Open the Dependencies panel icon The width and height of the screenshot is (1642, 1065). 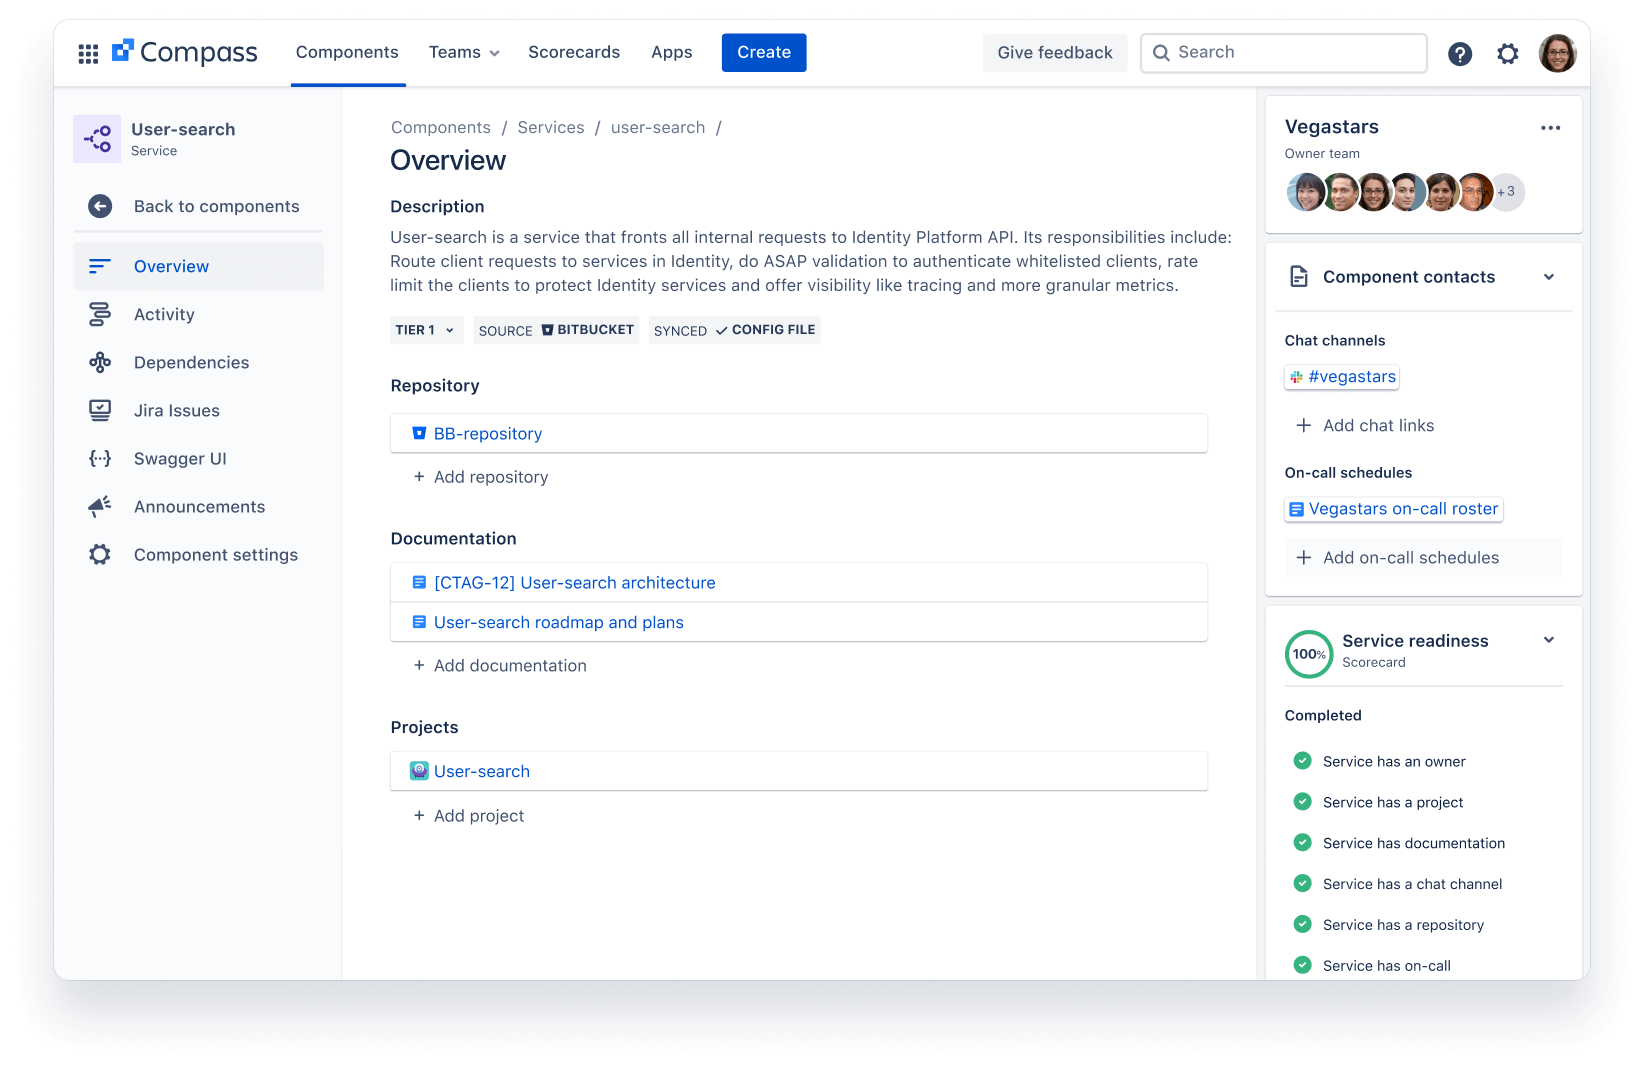100,362
